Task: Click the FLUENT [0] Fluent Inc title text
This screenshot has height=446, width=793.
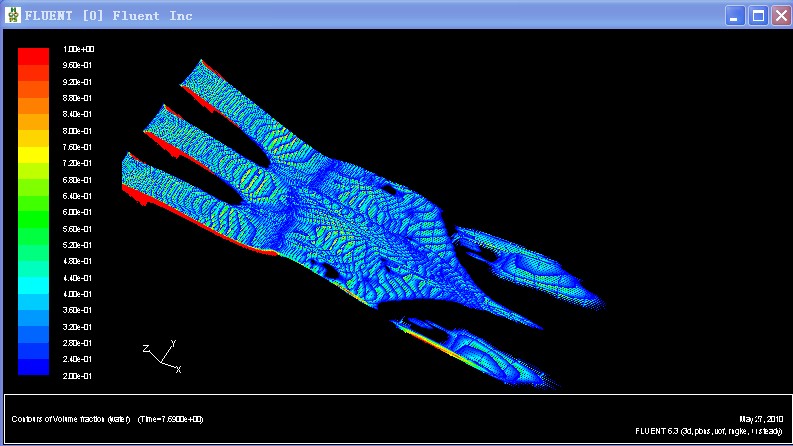Action: [x=108, y=15]
